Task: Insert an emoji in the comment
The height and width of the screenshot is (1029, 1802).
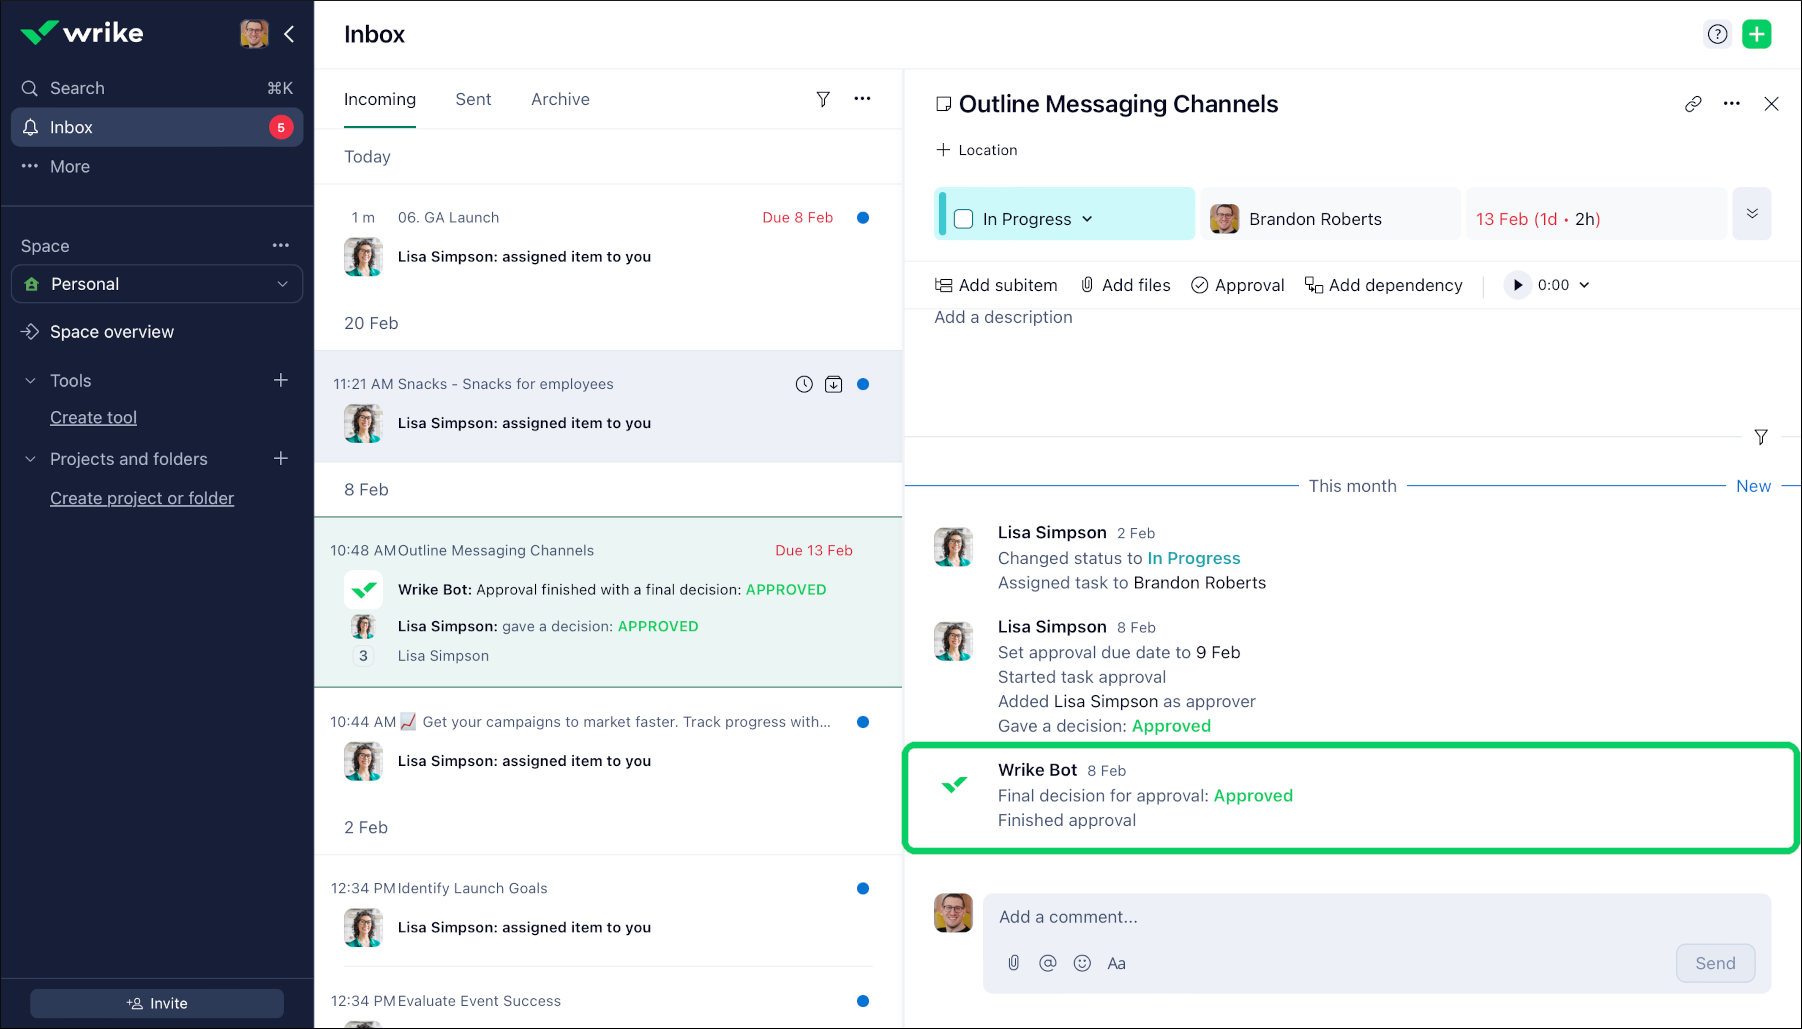Action: 1082,963
